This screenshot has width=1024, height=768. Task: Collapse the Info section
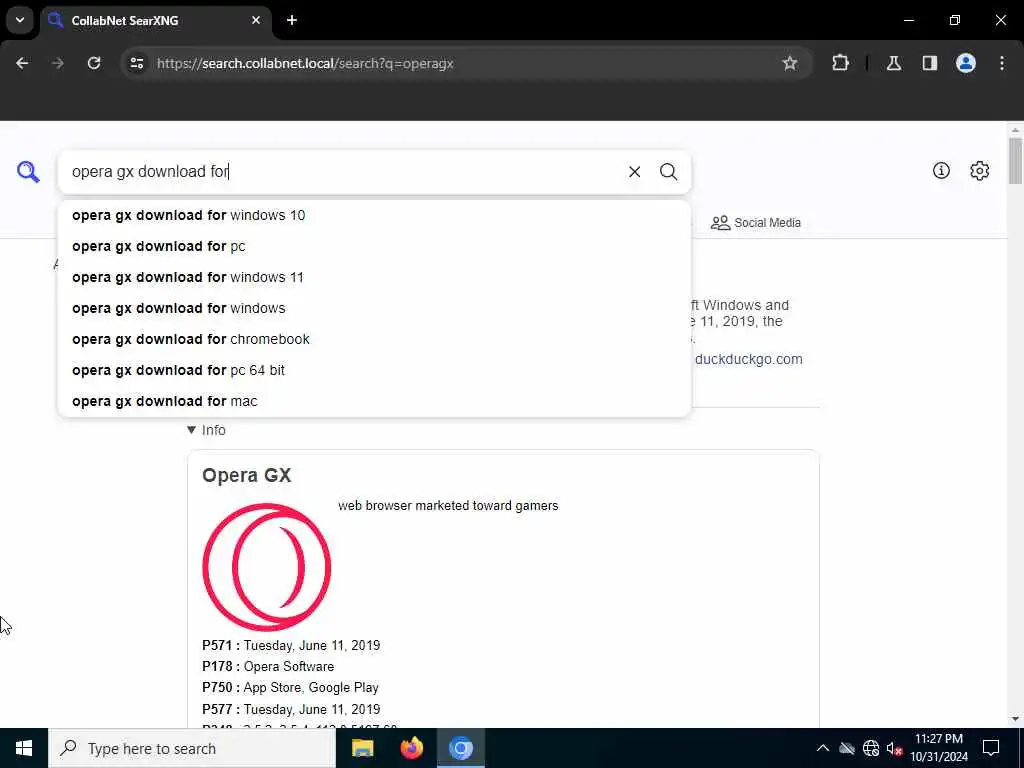point(206,430)
